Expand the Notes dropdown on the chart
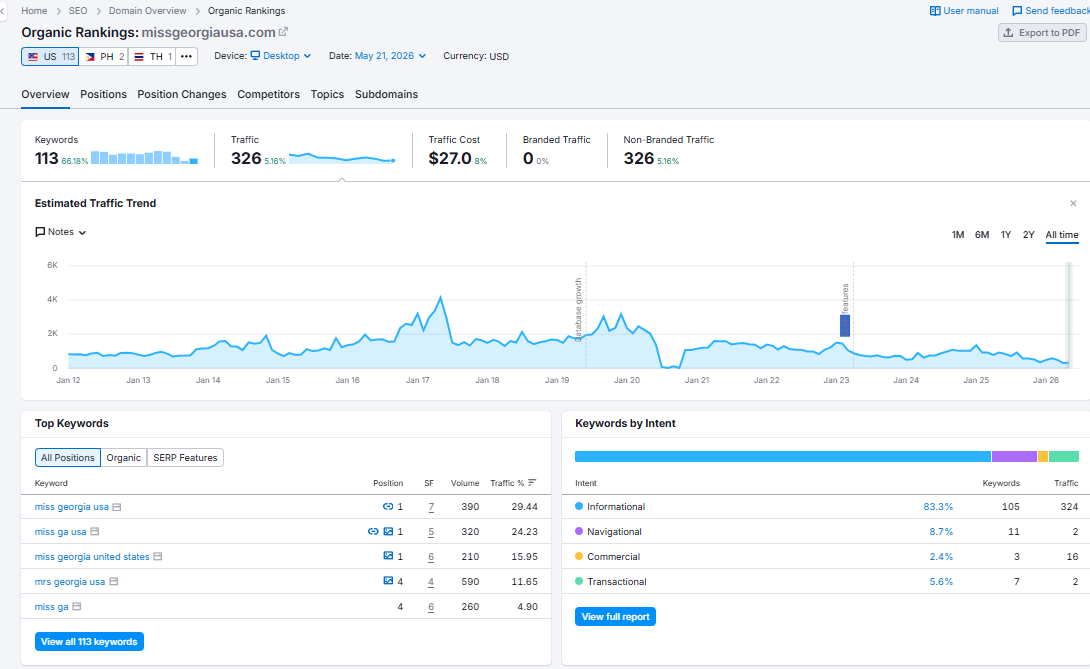Viewport: 1090px width, 669px height. 60,232
